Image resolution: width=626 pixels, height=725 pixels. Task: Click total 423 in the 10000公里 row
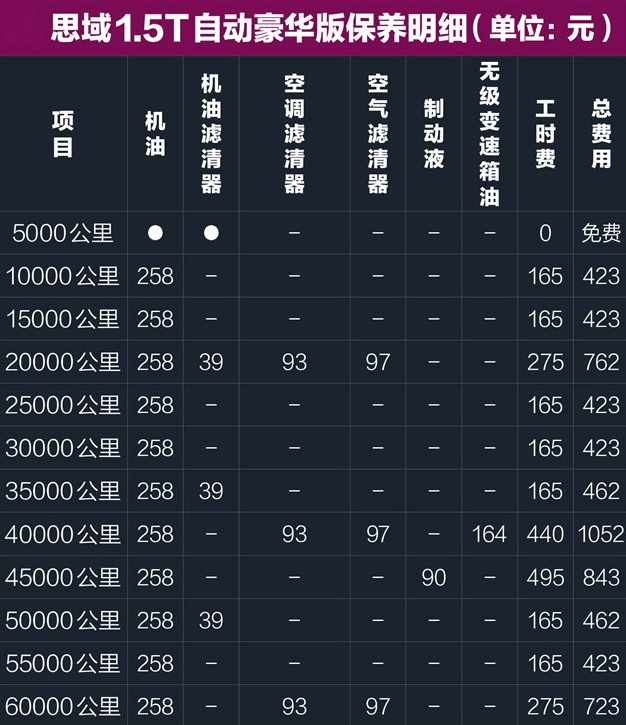point(601,276)
